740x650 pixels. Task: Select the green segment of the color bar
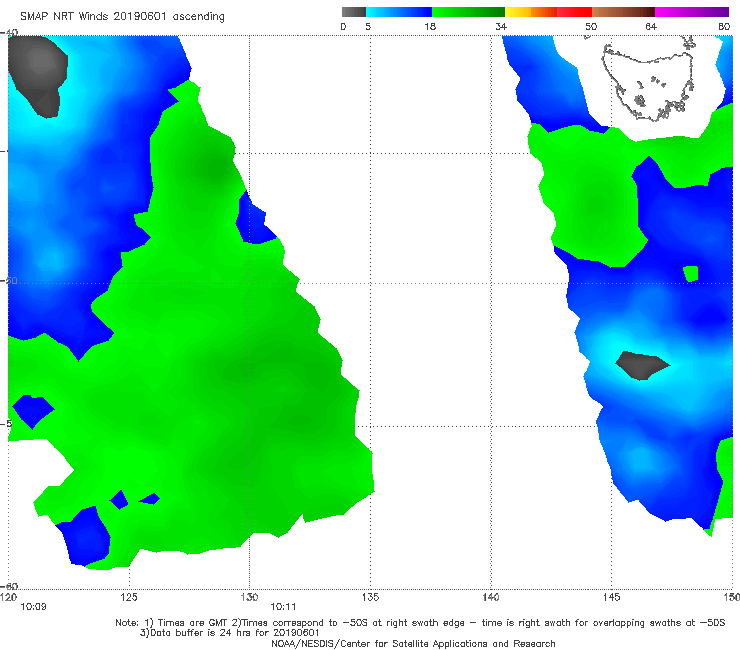coord(468,12)
